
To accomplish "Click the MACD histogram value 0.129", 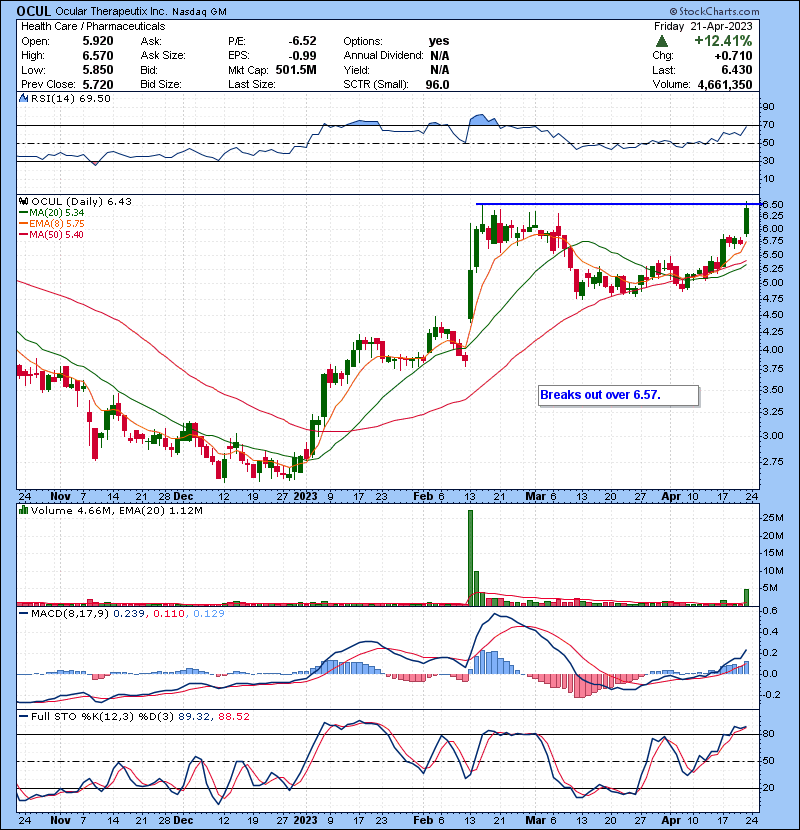I will tap(209, 614).
